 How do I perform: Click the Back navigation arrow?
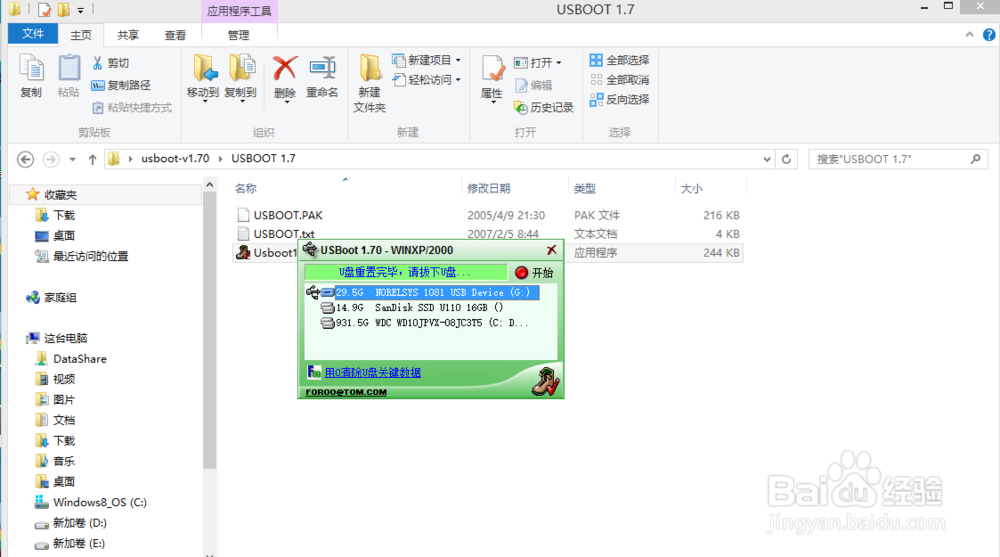(26, 159)
